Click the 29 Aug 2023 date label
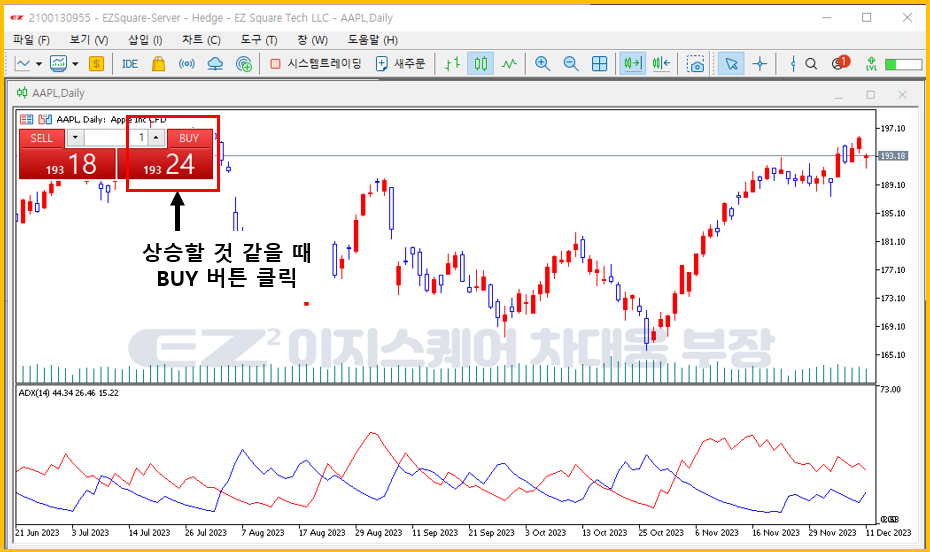The width and height of the screenshot is (930, 552). coord(378,532)
